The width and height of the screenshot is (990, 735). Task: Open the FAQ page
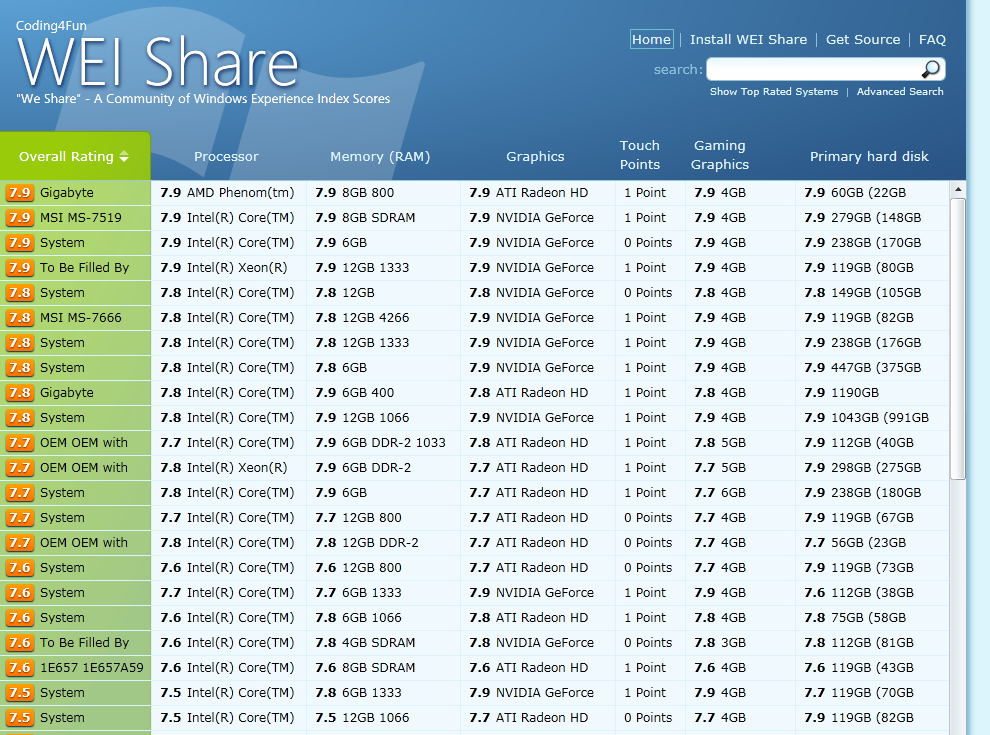[x=932, y=39]
